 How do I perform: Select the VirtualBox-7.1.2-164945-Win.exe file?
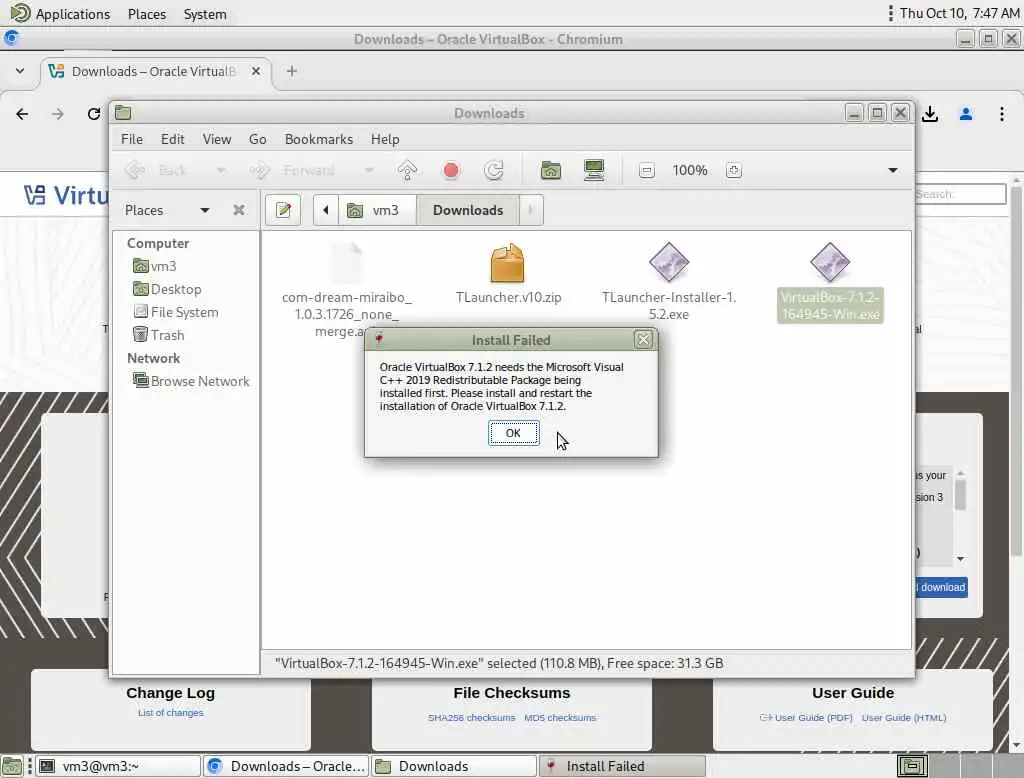(x=830, y=281)
